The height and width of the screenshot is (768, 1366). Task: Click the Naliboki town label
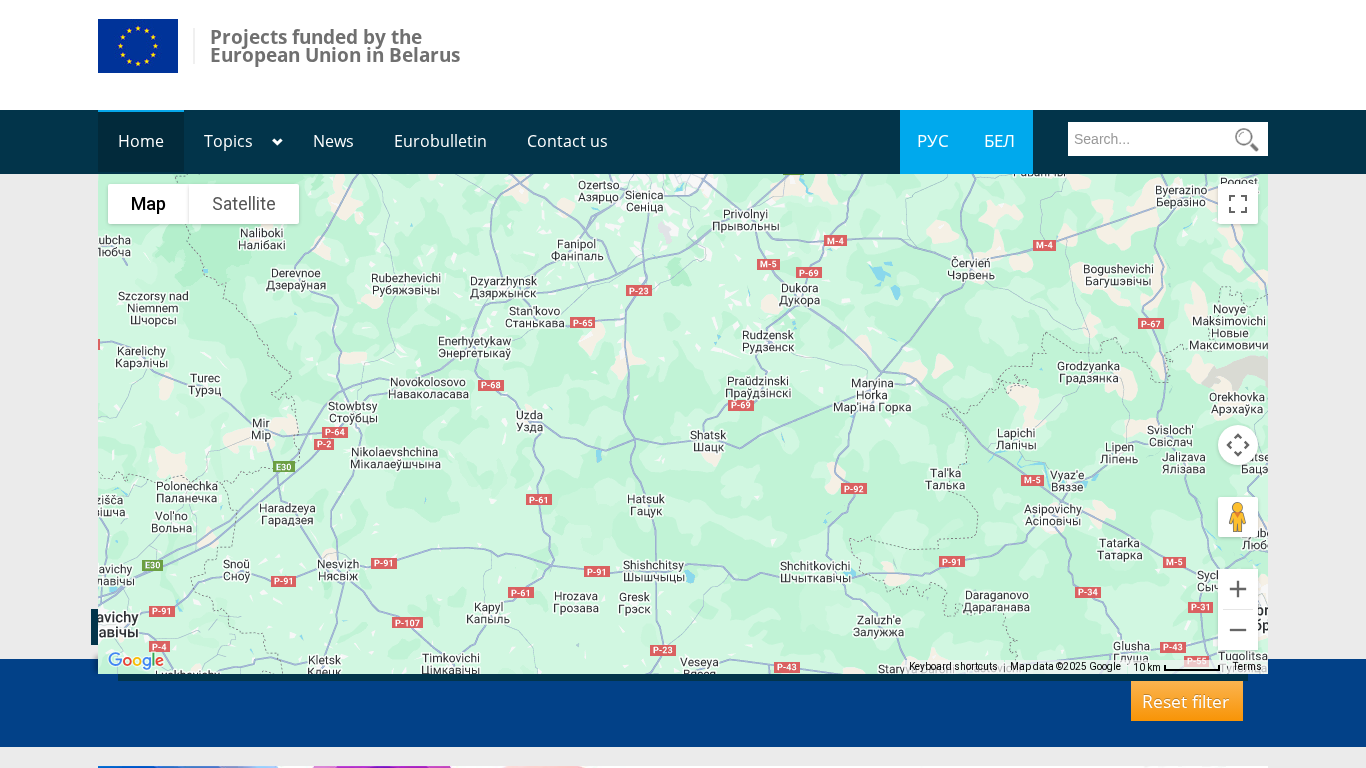(263, 239)
